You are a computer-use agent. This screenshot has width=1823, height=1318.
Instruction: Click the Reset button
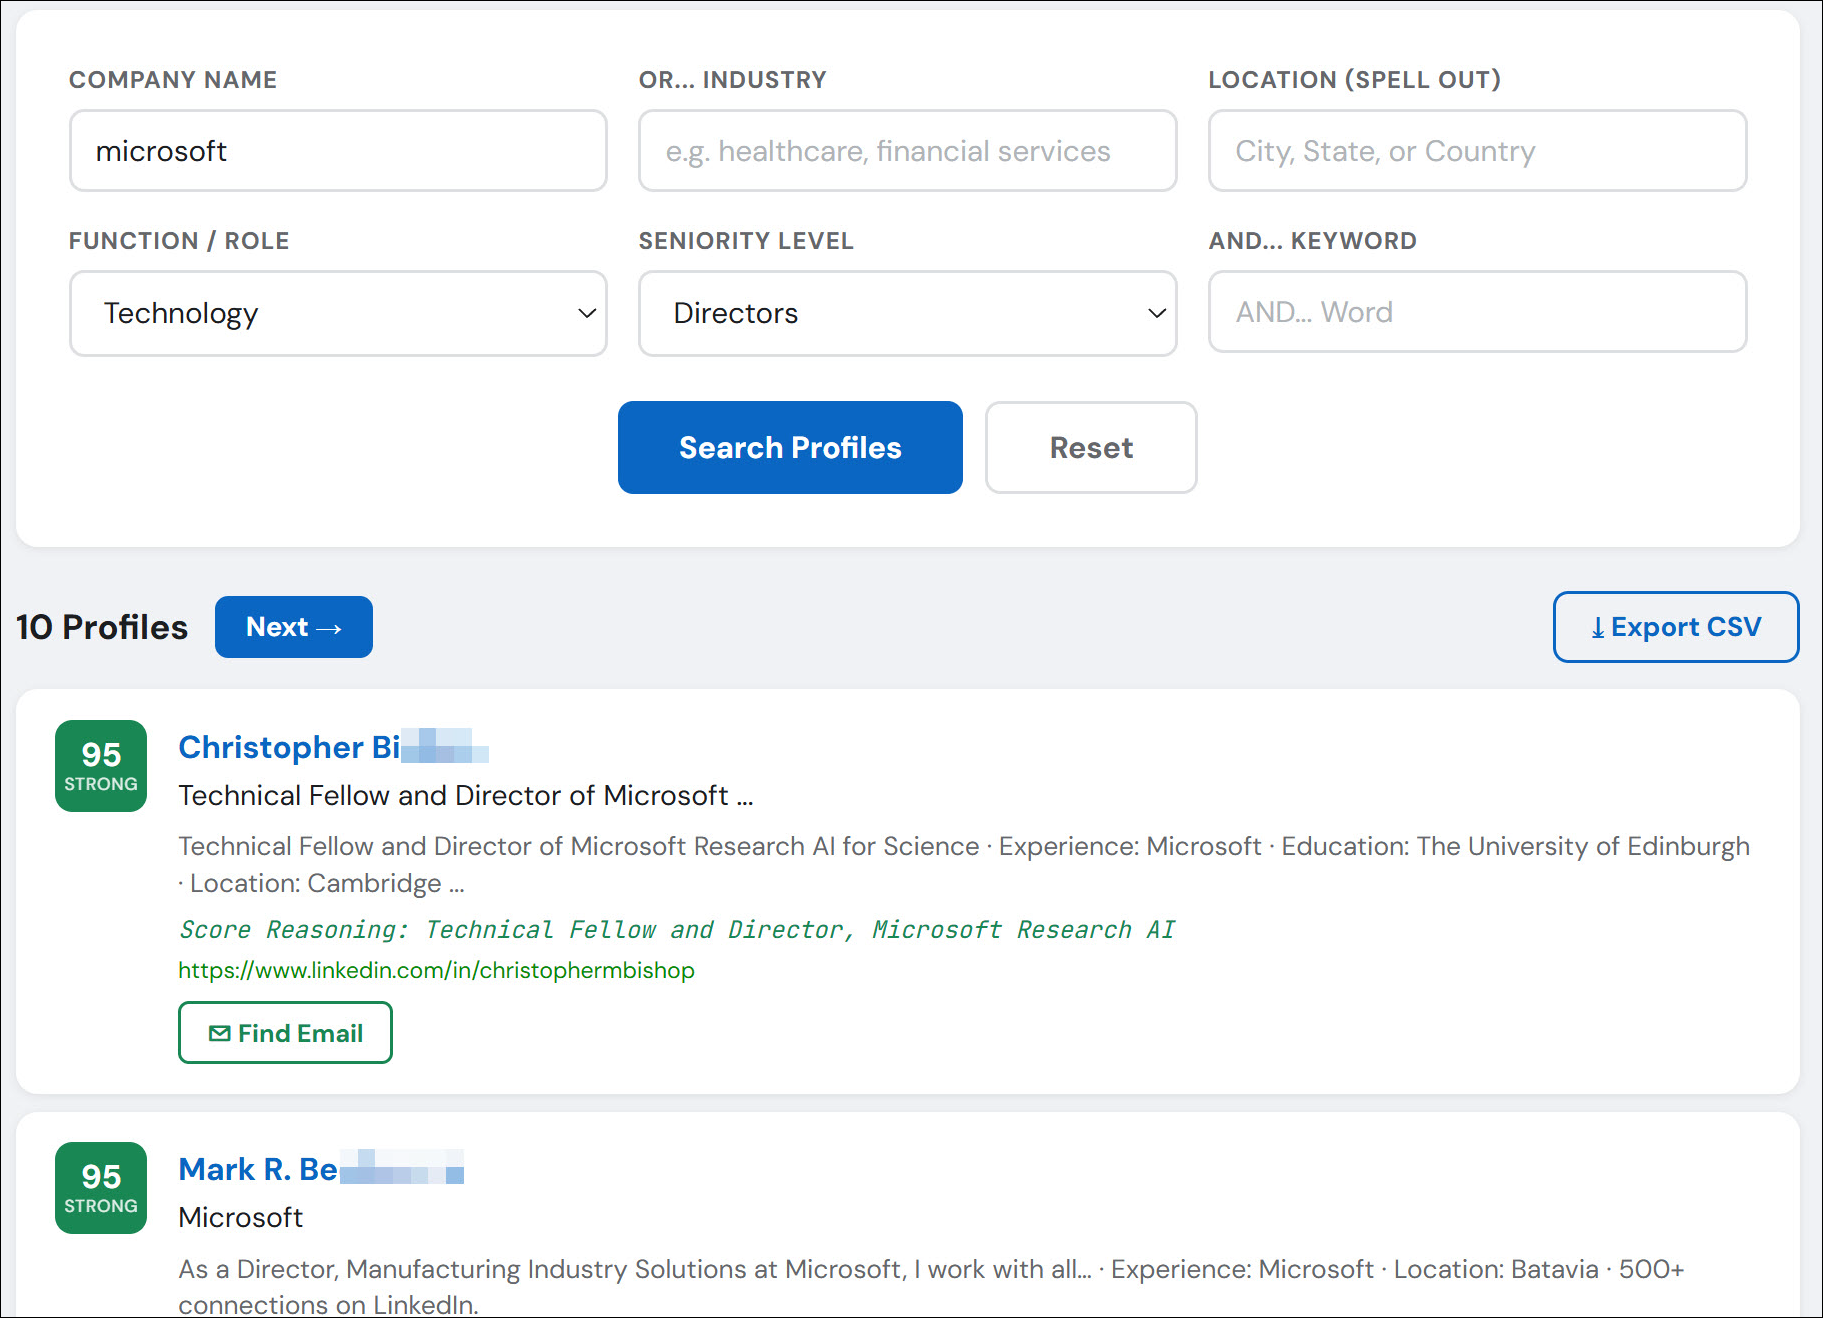tap(1091, 448)
